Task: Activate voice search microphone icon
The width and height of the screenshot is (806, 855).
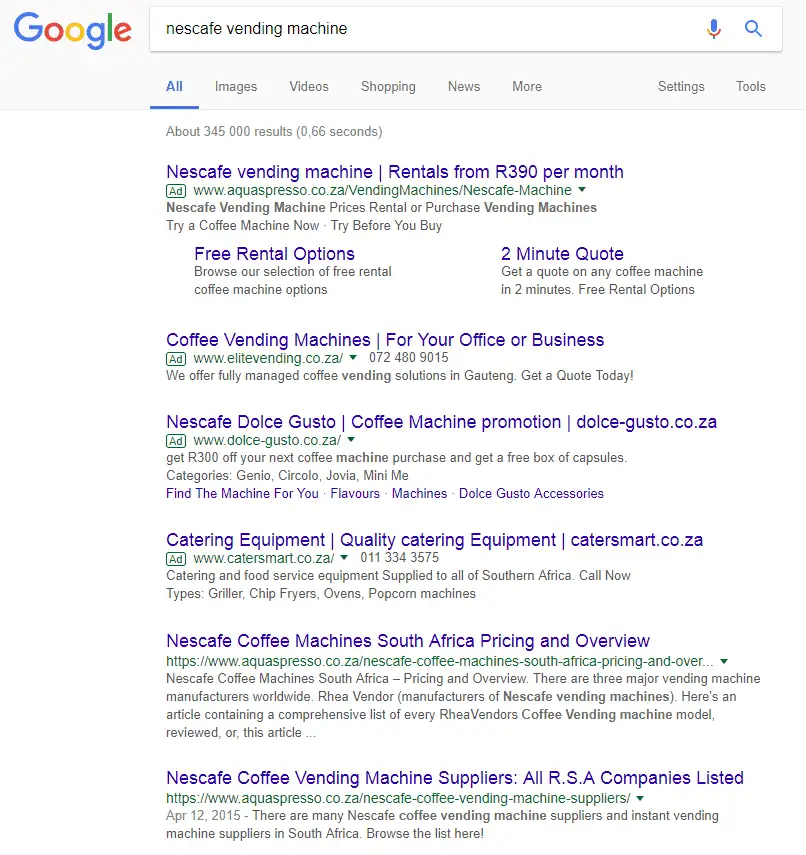Action: tap(714, 28)
